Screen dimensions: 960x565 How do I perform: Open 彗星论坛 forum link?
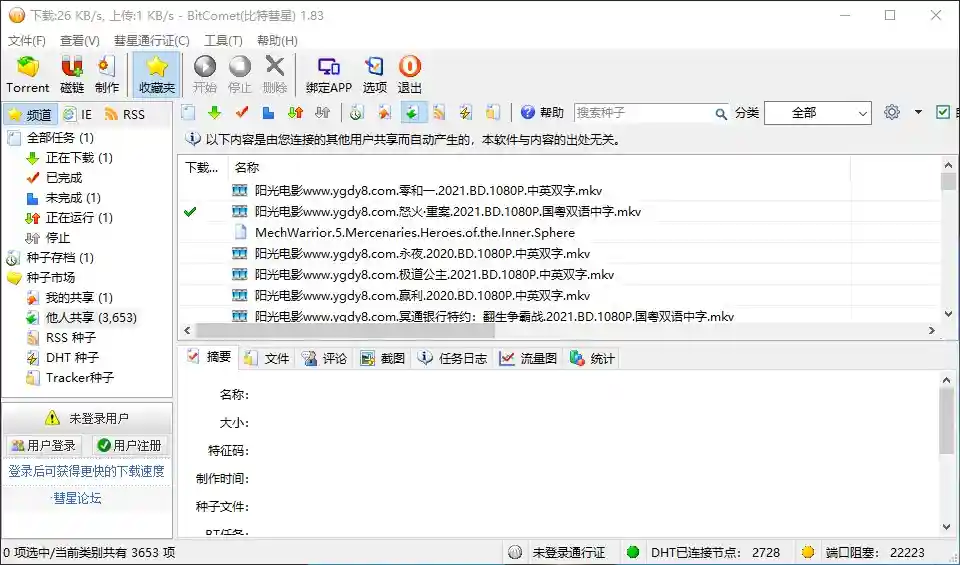coord(77,498)
